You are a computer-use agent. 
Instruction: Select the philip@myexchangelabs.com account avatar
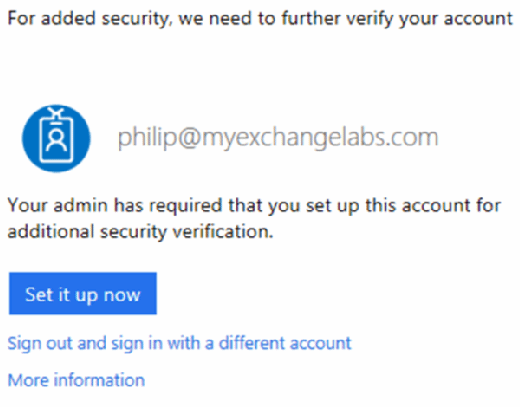56,138
